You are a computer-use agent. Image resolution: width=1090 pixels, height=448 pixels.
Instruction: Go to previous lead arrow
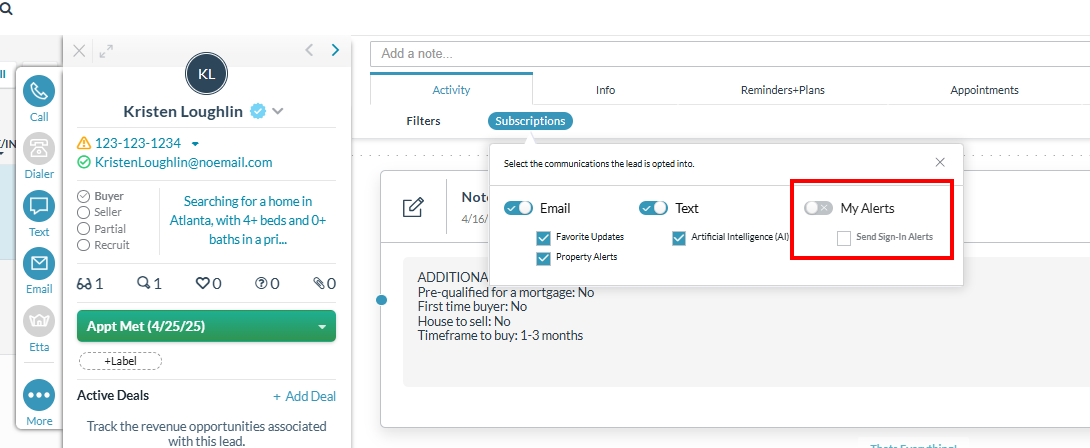tap(309, 50)
